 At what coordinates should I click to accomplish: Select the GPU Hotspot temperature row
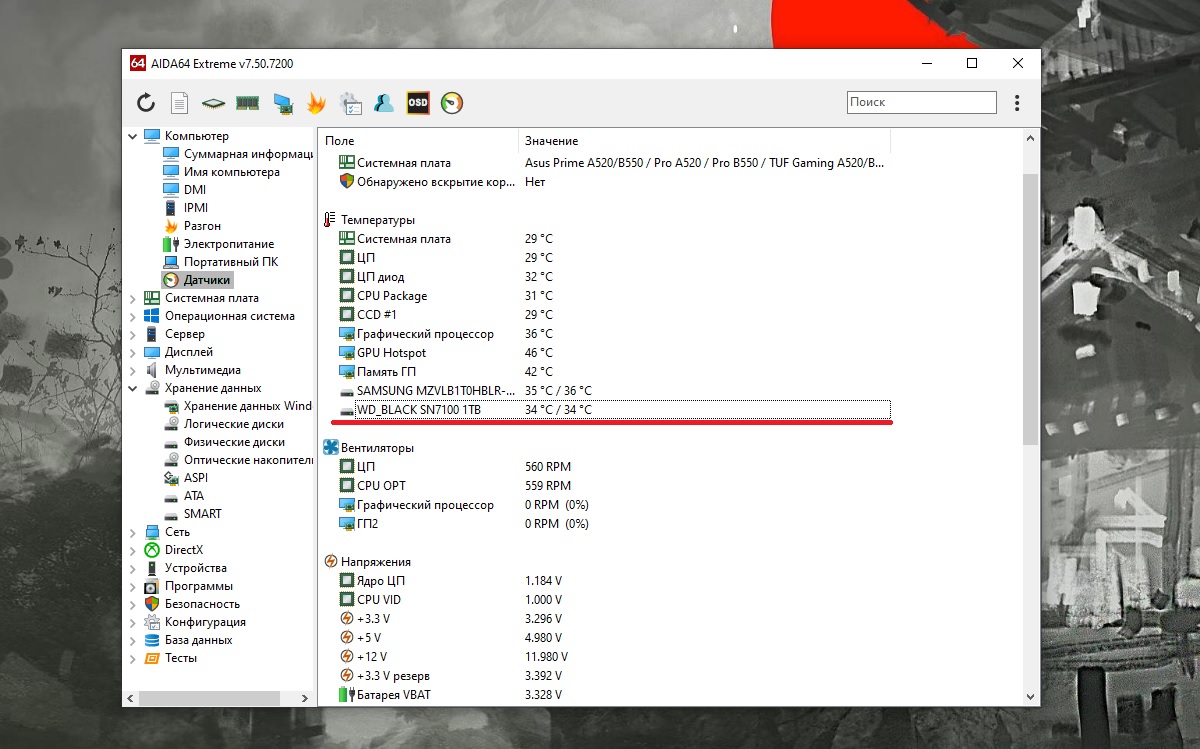[614, 353]
